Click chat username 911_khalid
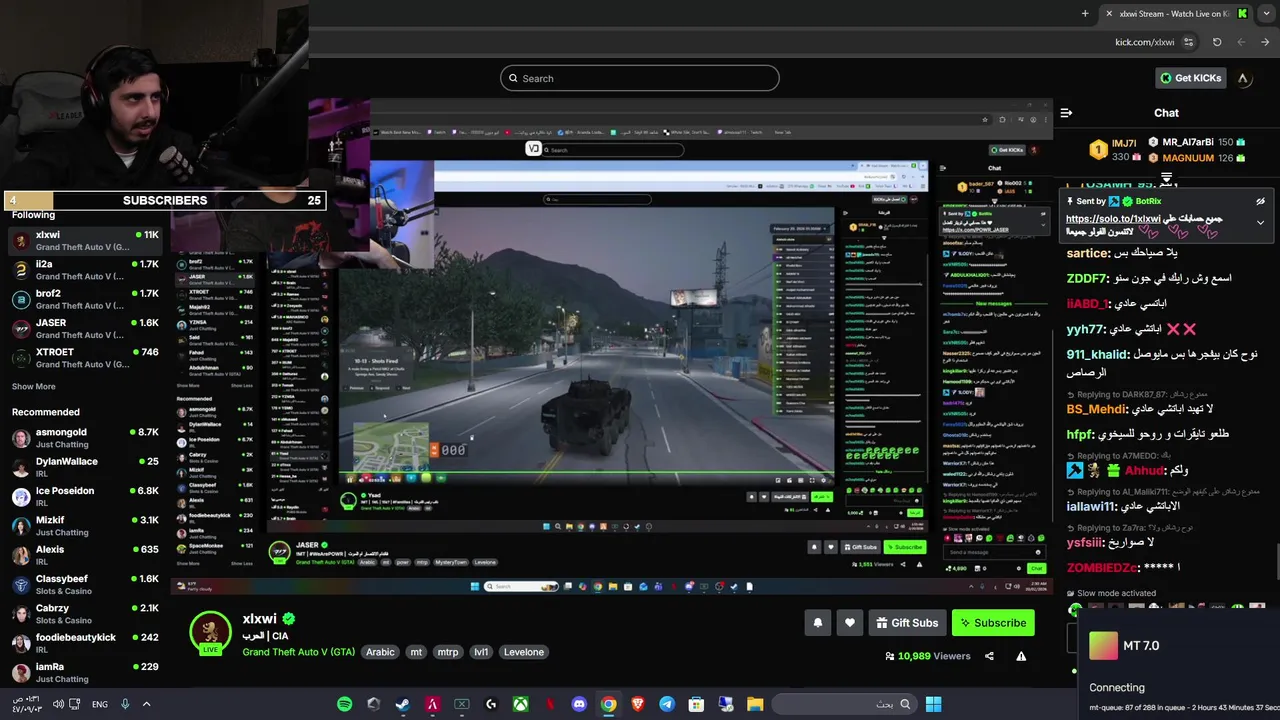 [1097, 355]
